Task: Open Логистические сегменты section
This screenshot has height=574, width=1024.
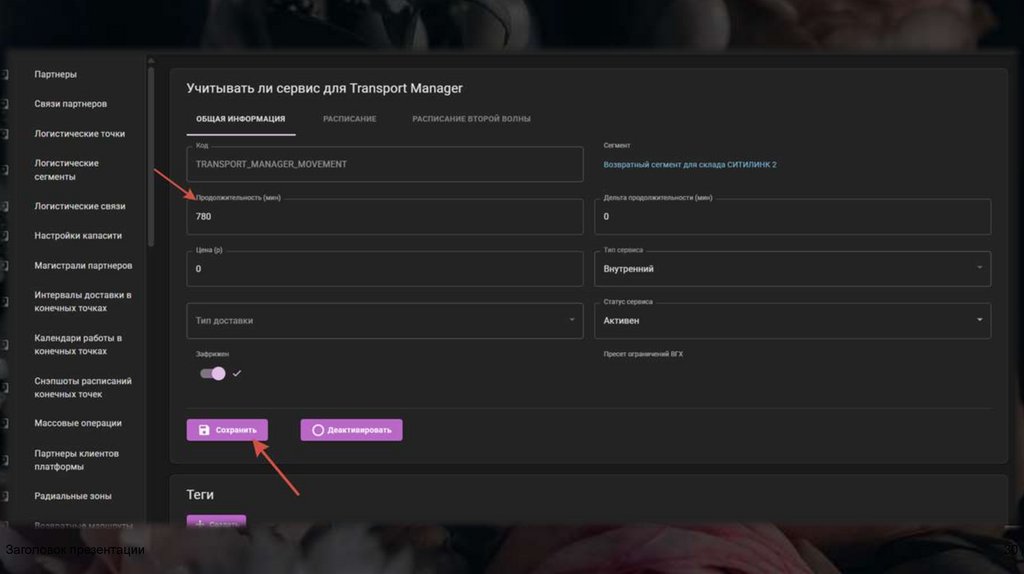Action: coord(67,170)
